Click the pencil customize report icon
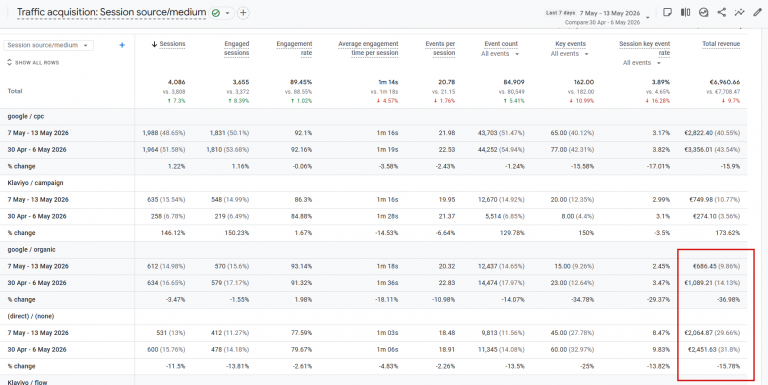The image size is (768, 385). point(757,13)
